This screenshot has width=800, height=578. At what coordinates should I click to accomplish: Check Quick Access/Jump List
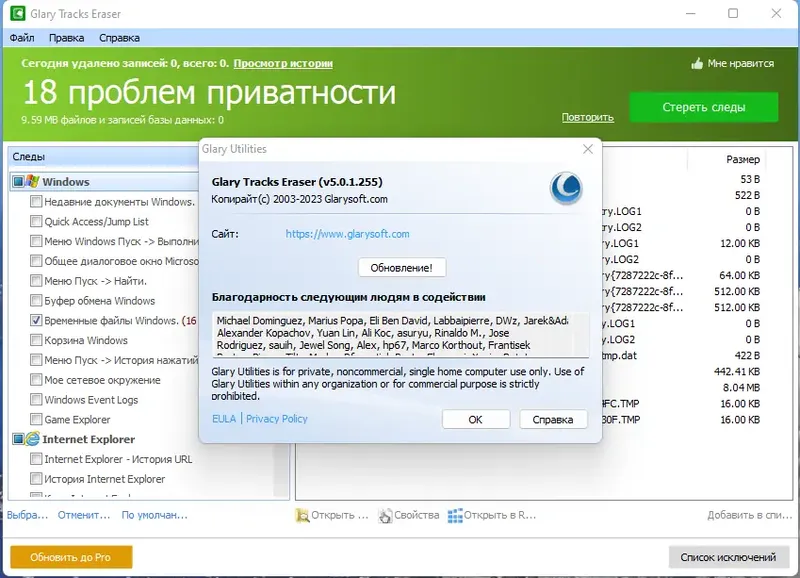pyautogui.click(x=36, y=221)
